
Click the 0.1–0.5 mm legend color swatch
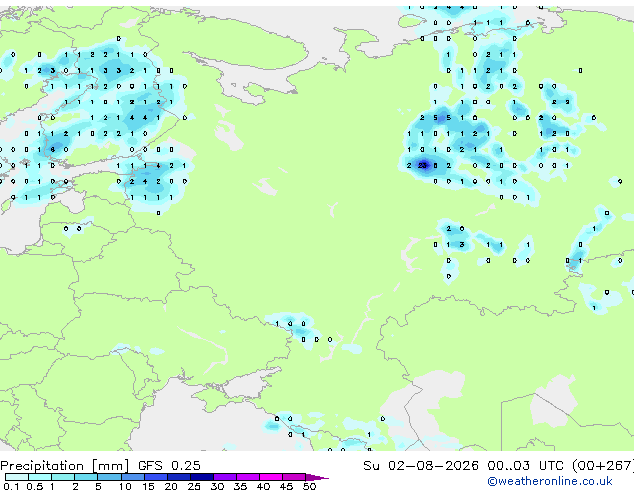17,477
